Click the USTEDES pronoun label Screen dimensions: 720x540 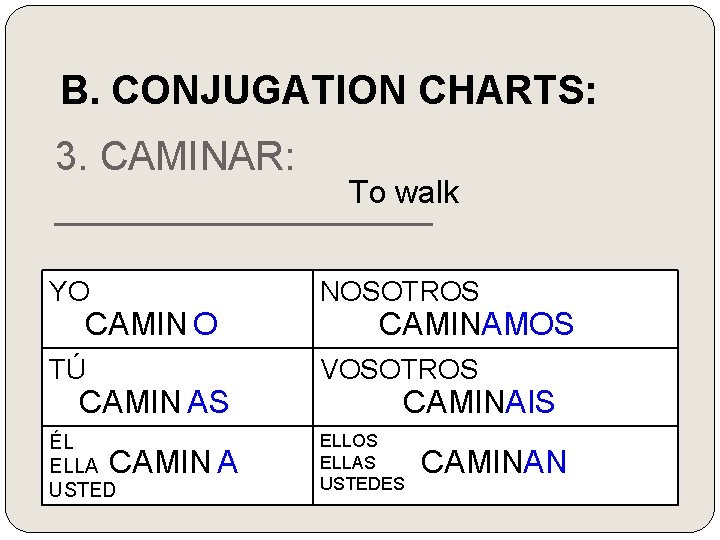[x=362, y=484]
